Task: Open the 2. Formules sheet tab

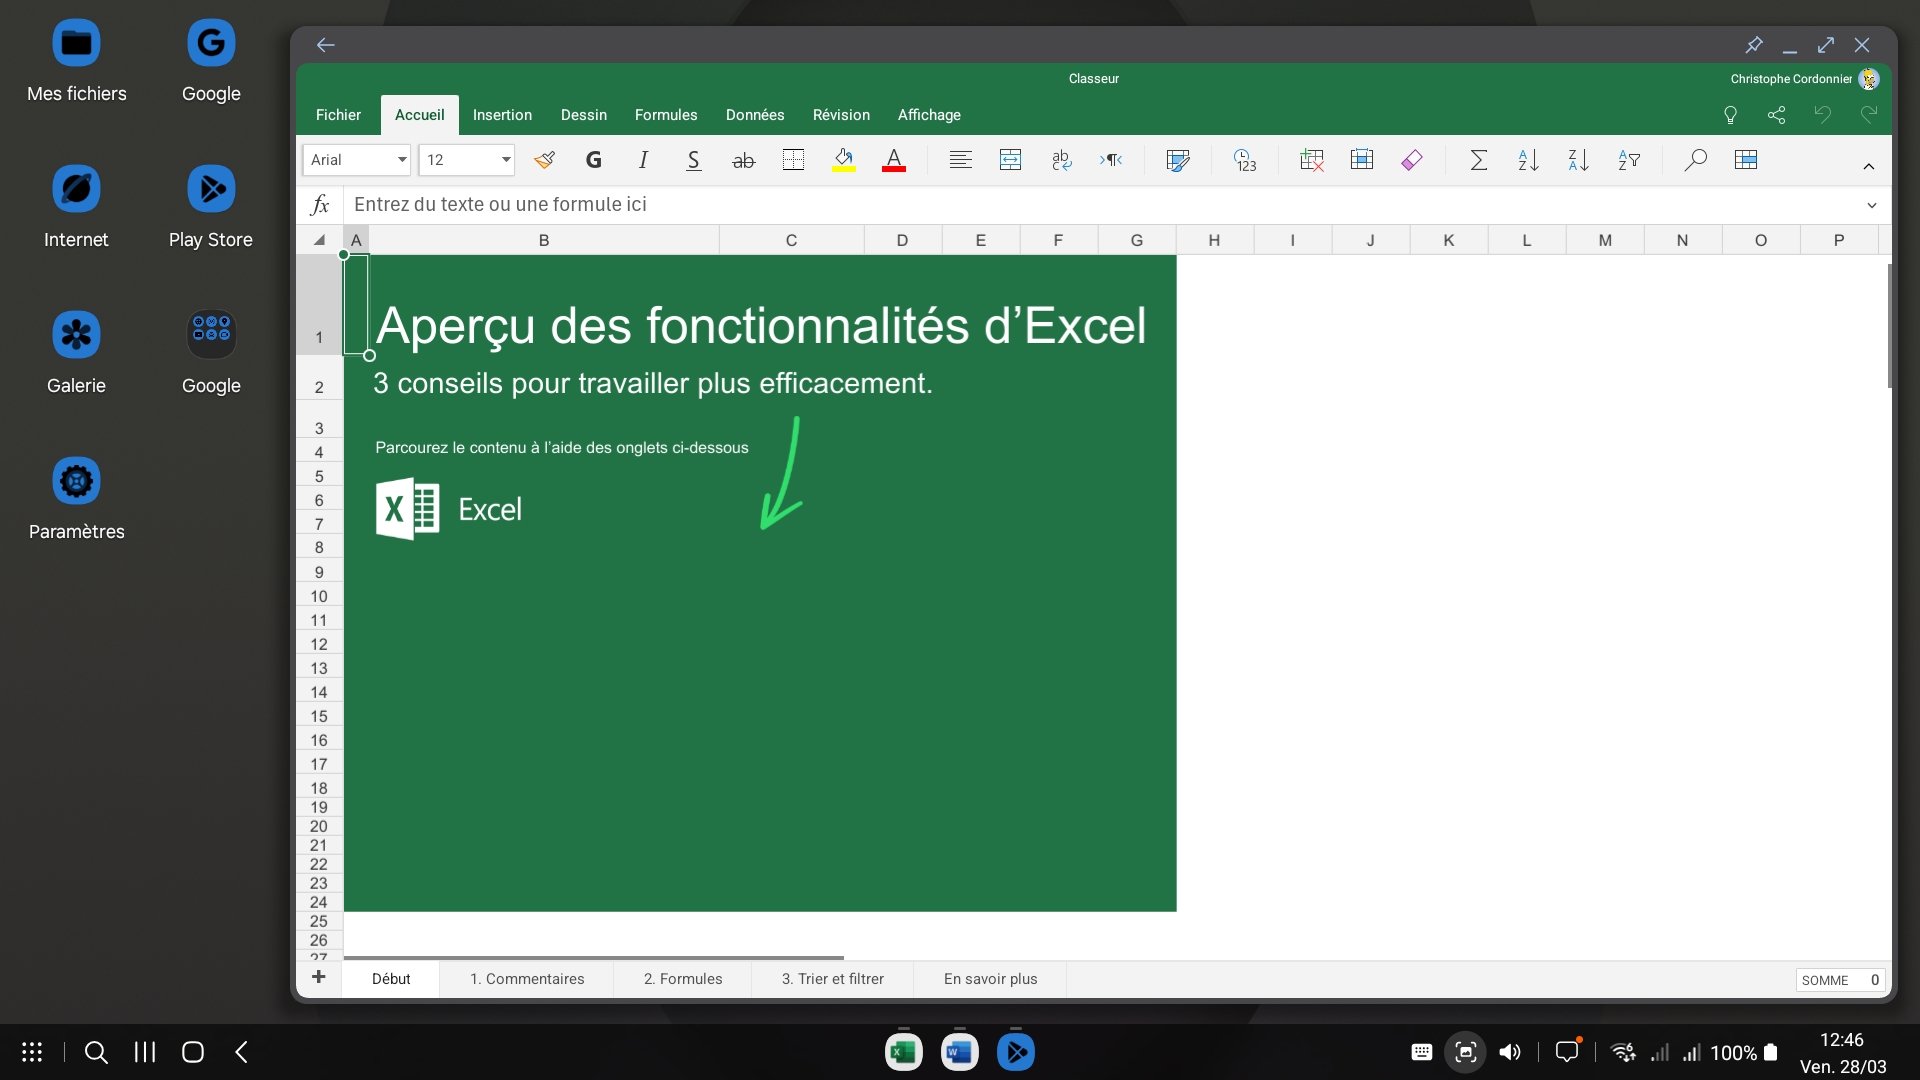Action: [683, 979]
